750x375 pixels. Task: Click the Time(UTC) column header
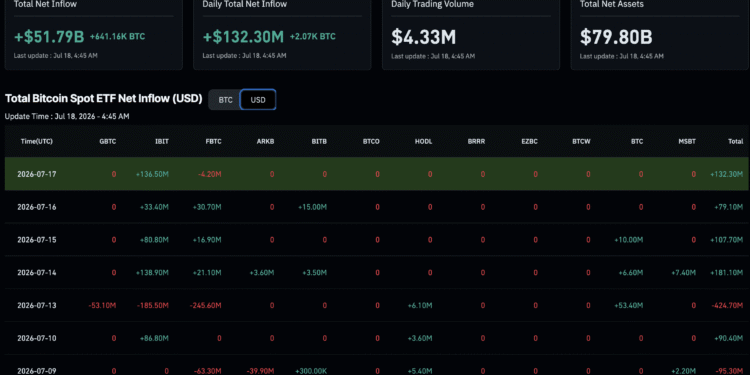pyautogui.click(x=37, y=142)
